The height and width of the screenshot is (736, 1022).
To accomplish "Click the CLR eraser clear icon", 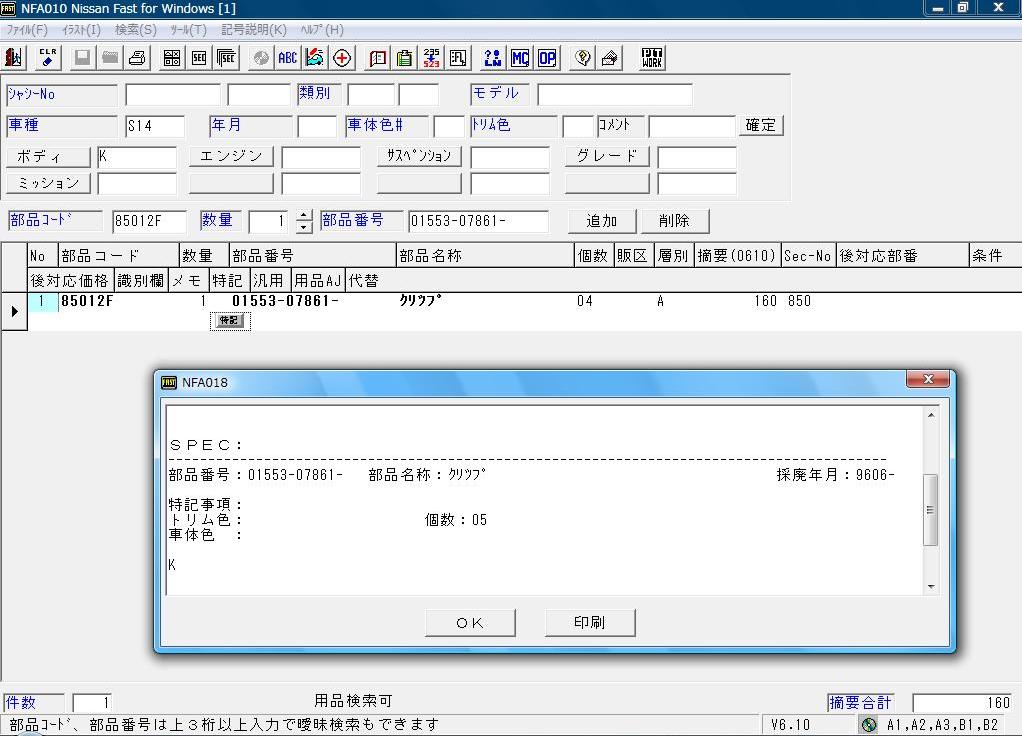I will click(48, 58).
